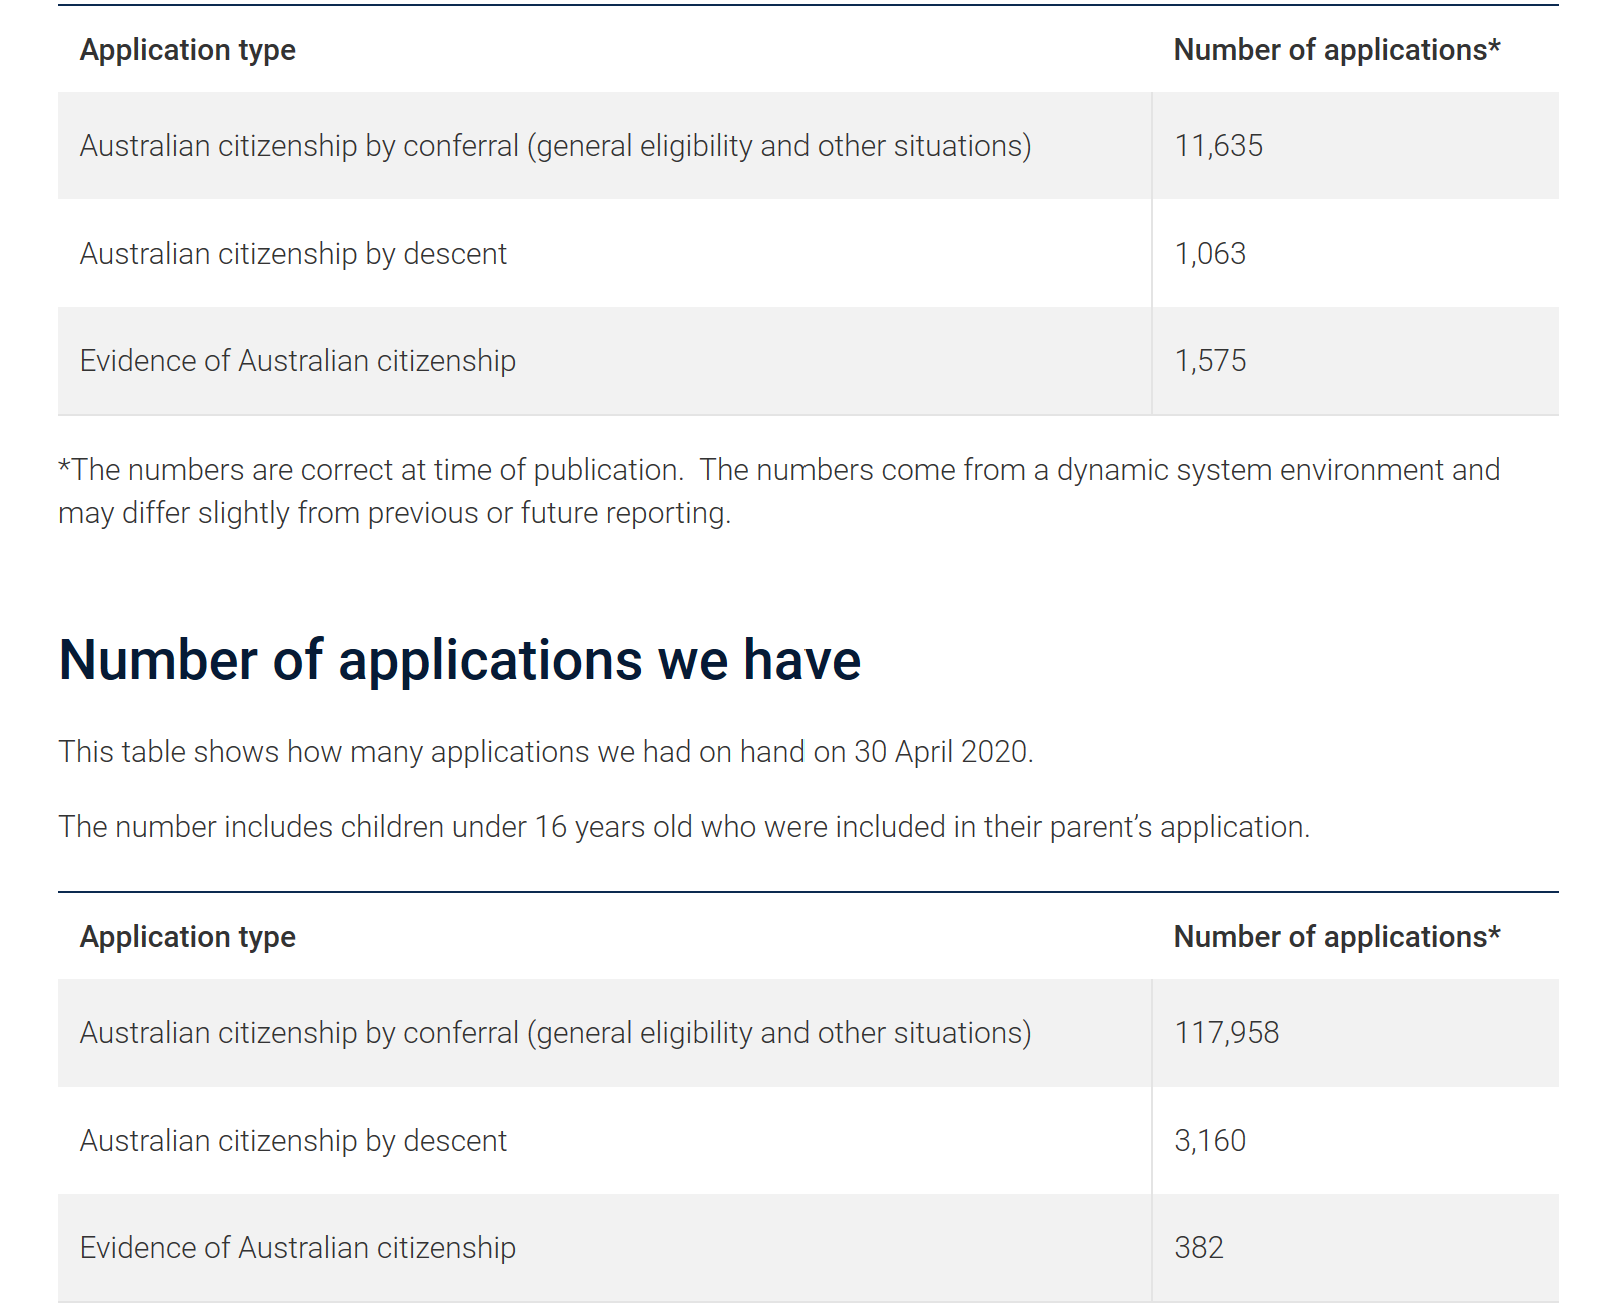The width and height of the screenshot is (1604, 1306).
Task: Click the "Number of applications we have" heading
Action: (460, 660)
